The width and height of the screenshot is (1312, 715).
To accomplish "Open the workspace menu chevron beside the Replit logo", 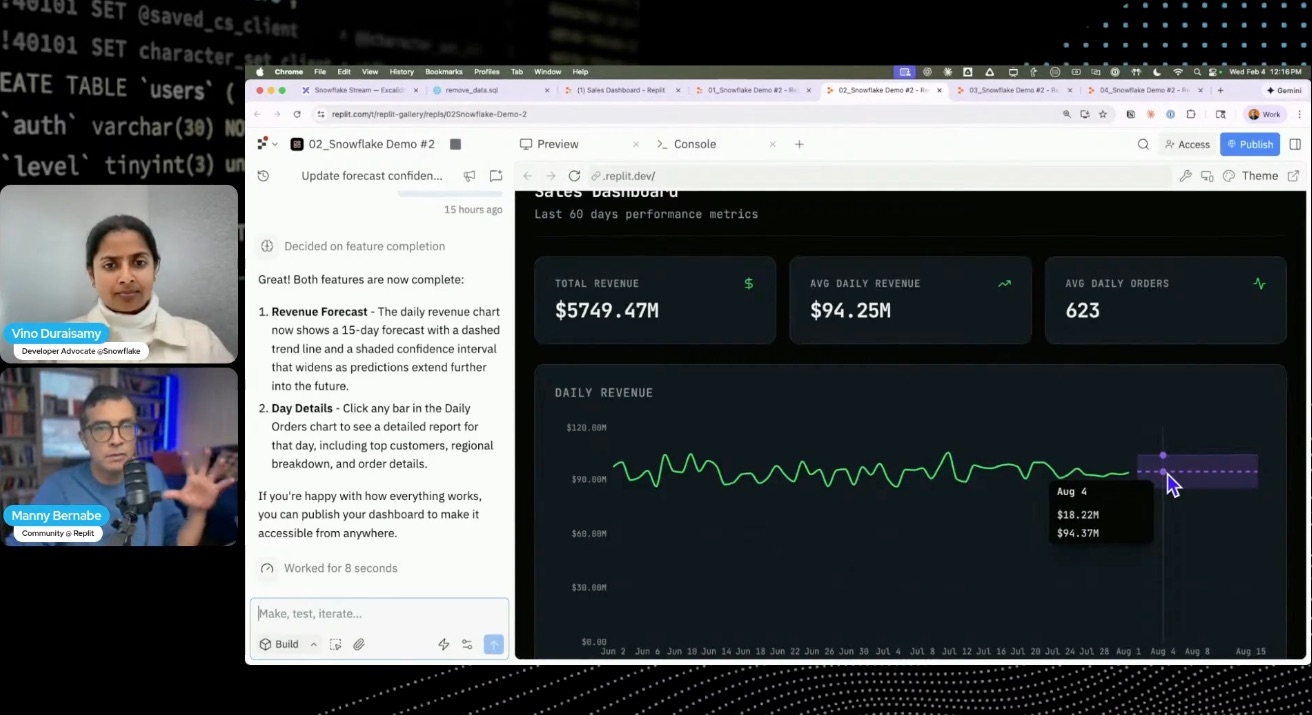I will [274, 143].
